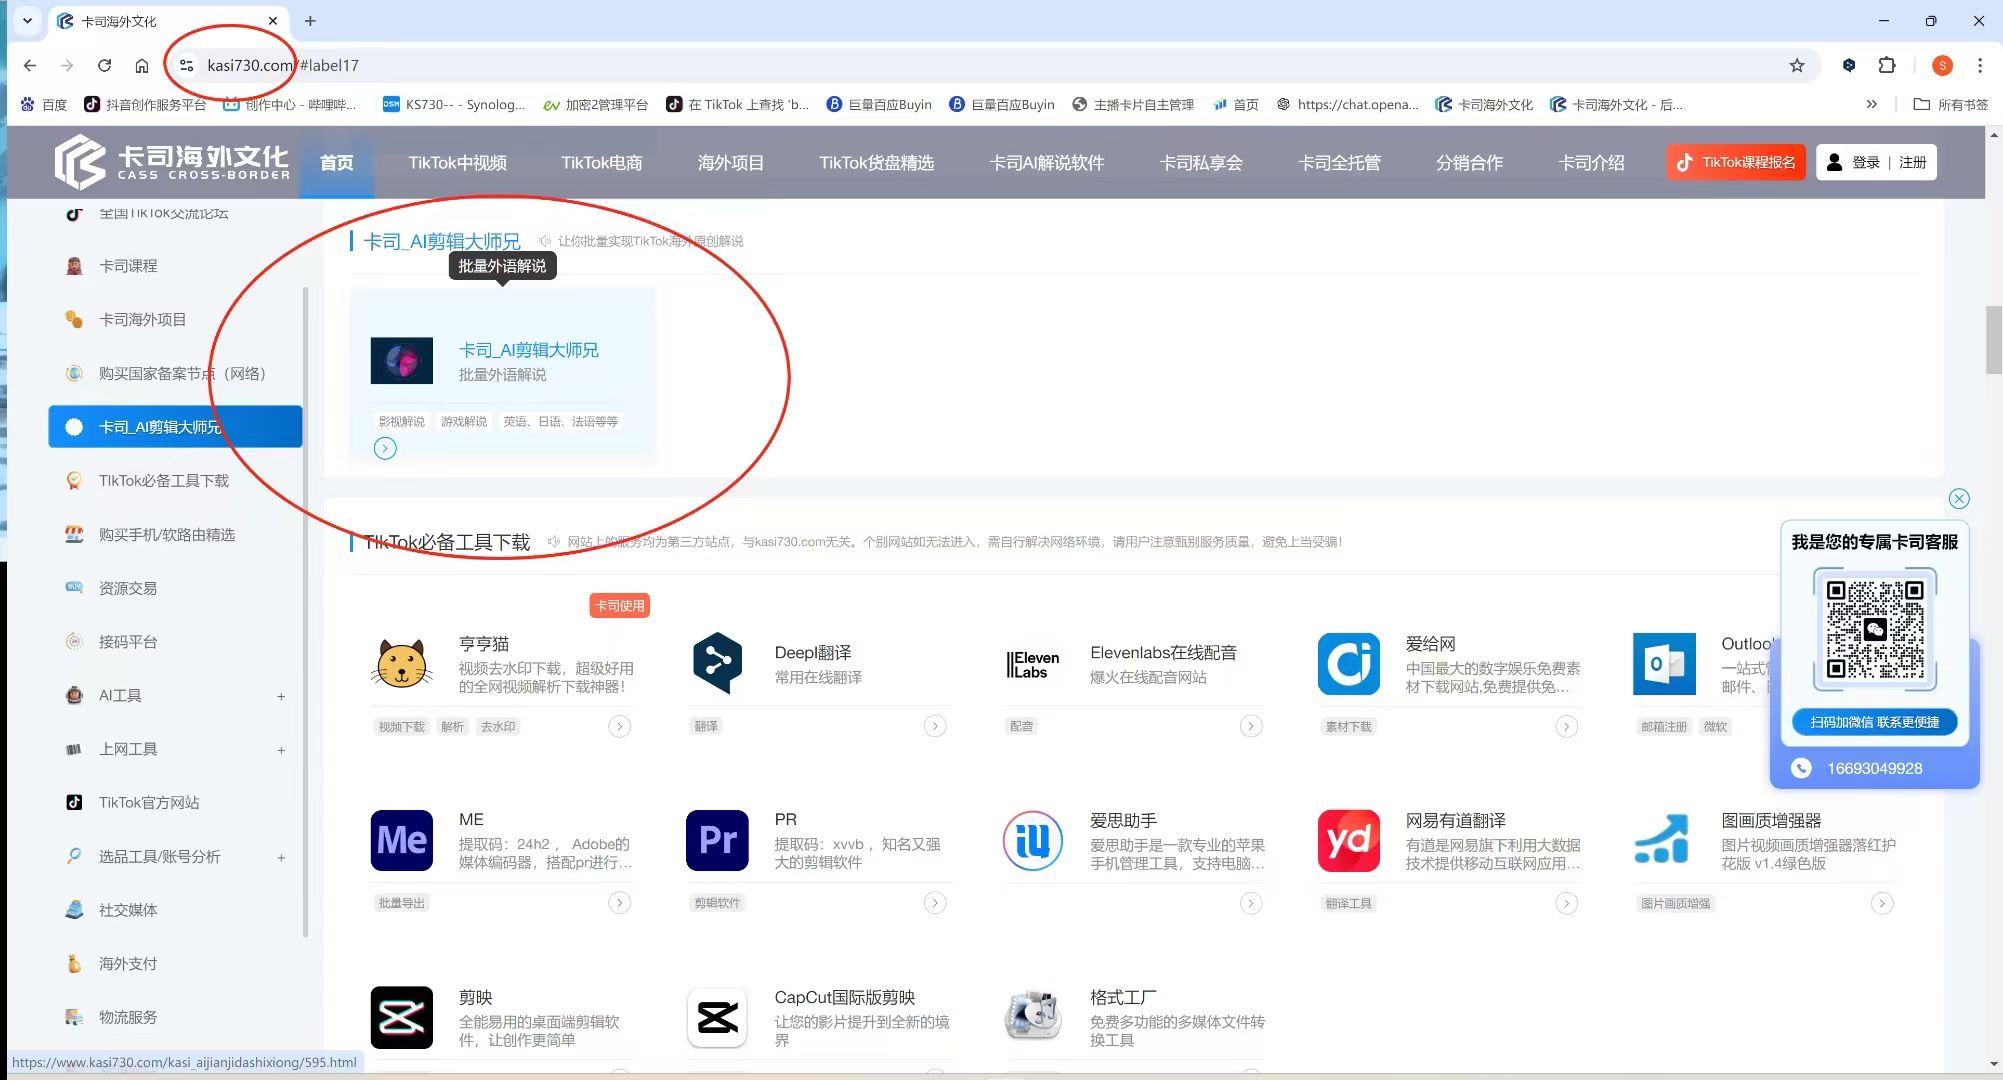Open the Chrome three-dot menu
Viewport: 2003px width, 1080px height.
(1980, 65)
